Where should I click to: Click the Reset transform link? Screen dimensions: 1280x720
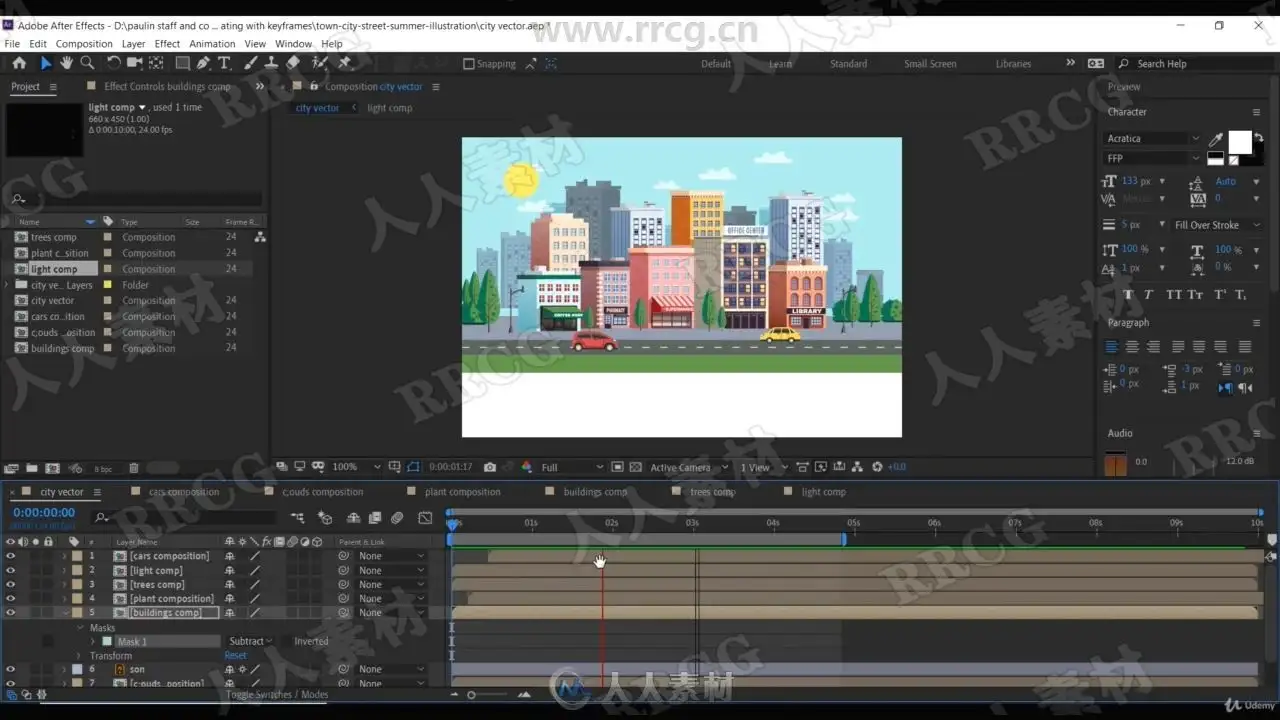235,656
